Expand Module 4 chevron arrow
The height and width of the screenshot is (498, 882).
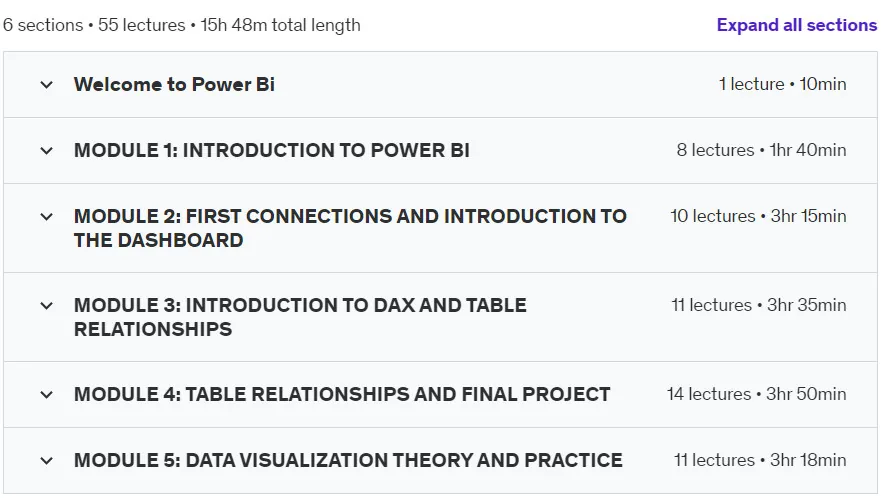click(47, 395)
